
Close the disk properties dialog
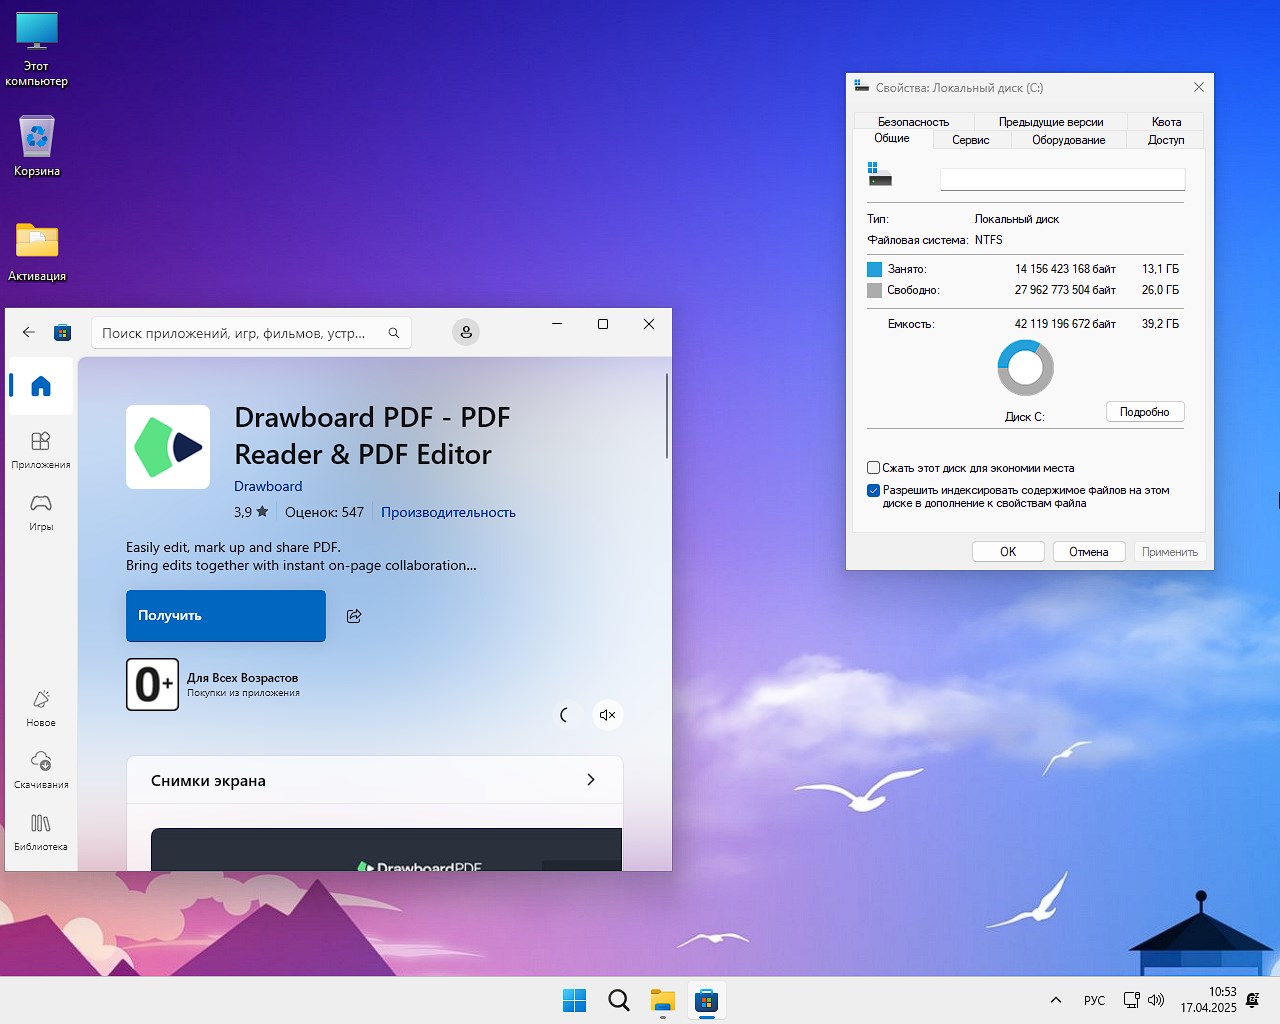(x=1199, y=87)
